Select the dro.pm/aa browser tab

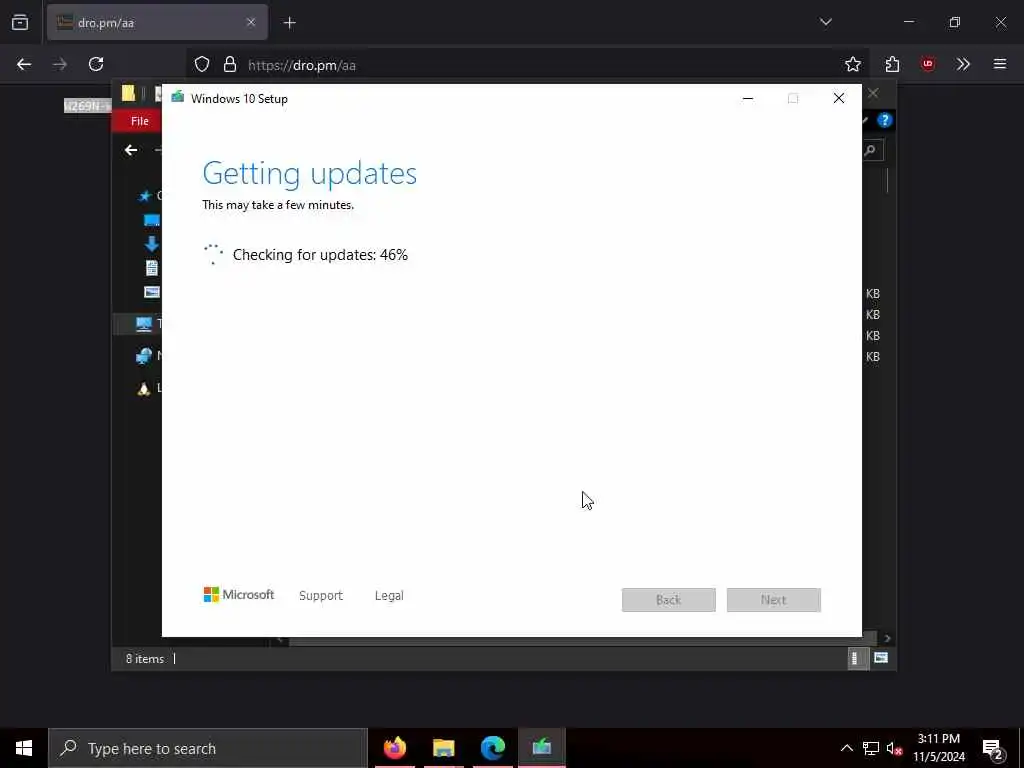pos(157,22)
